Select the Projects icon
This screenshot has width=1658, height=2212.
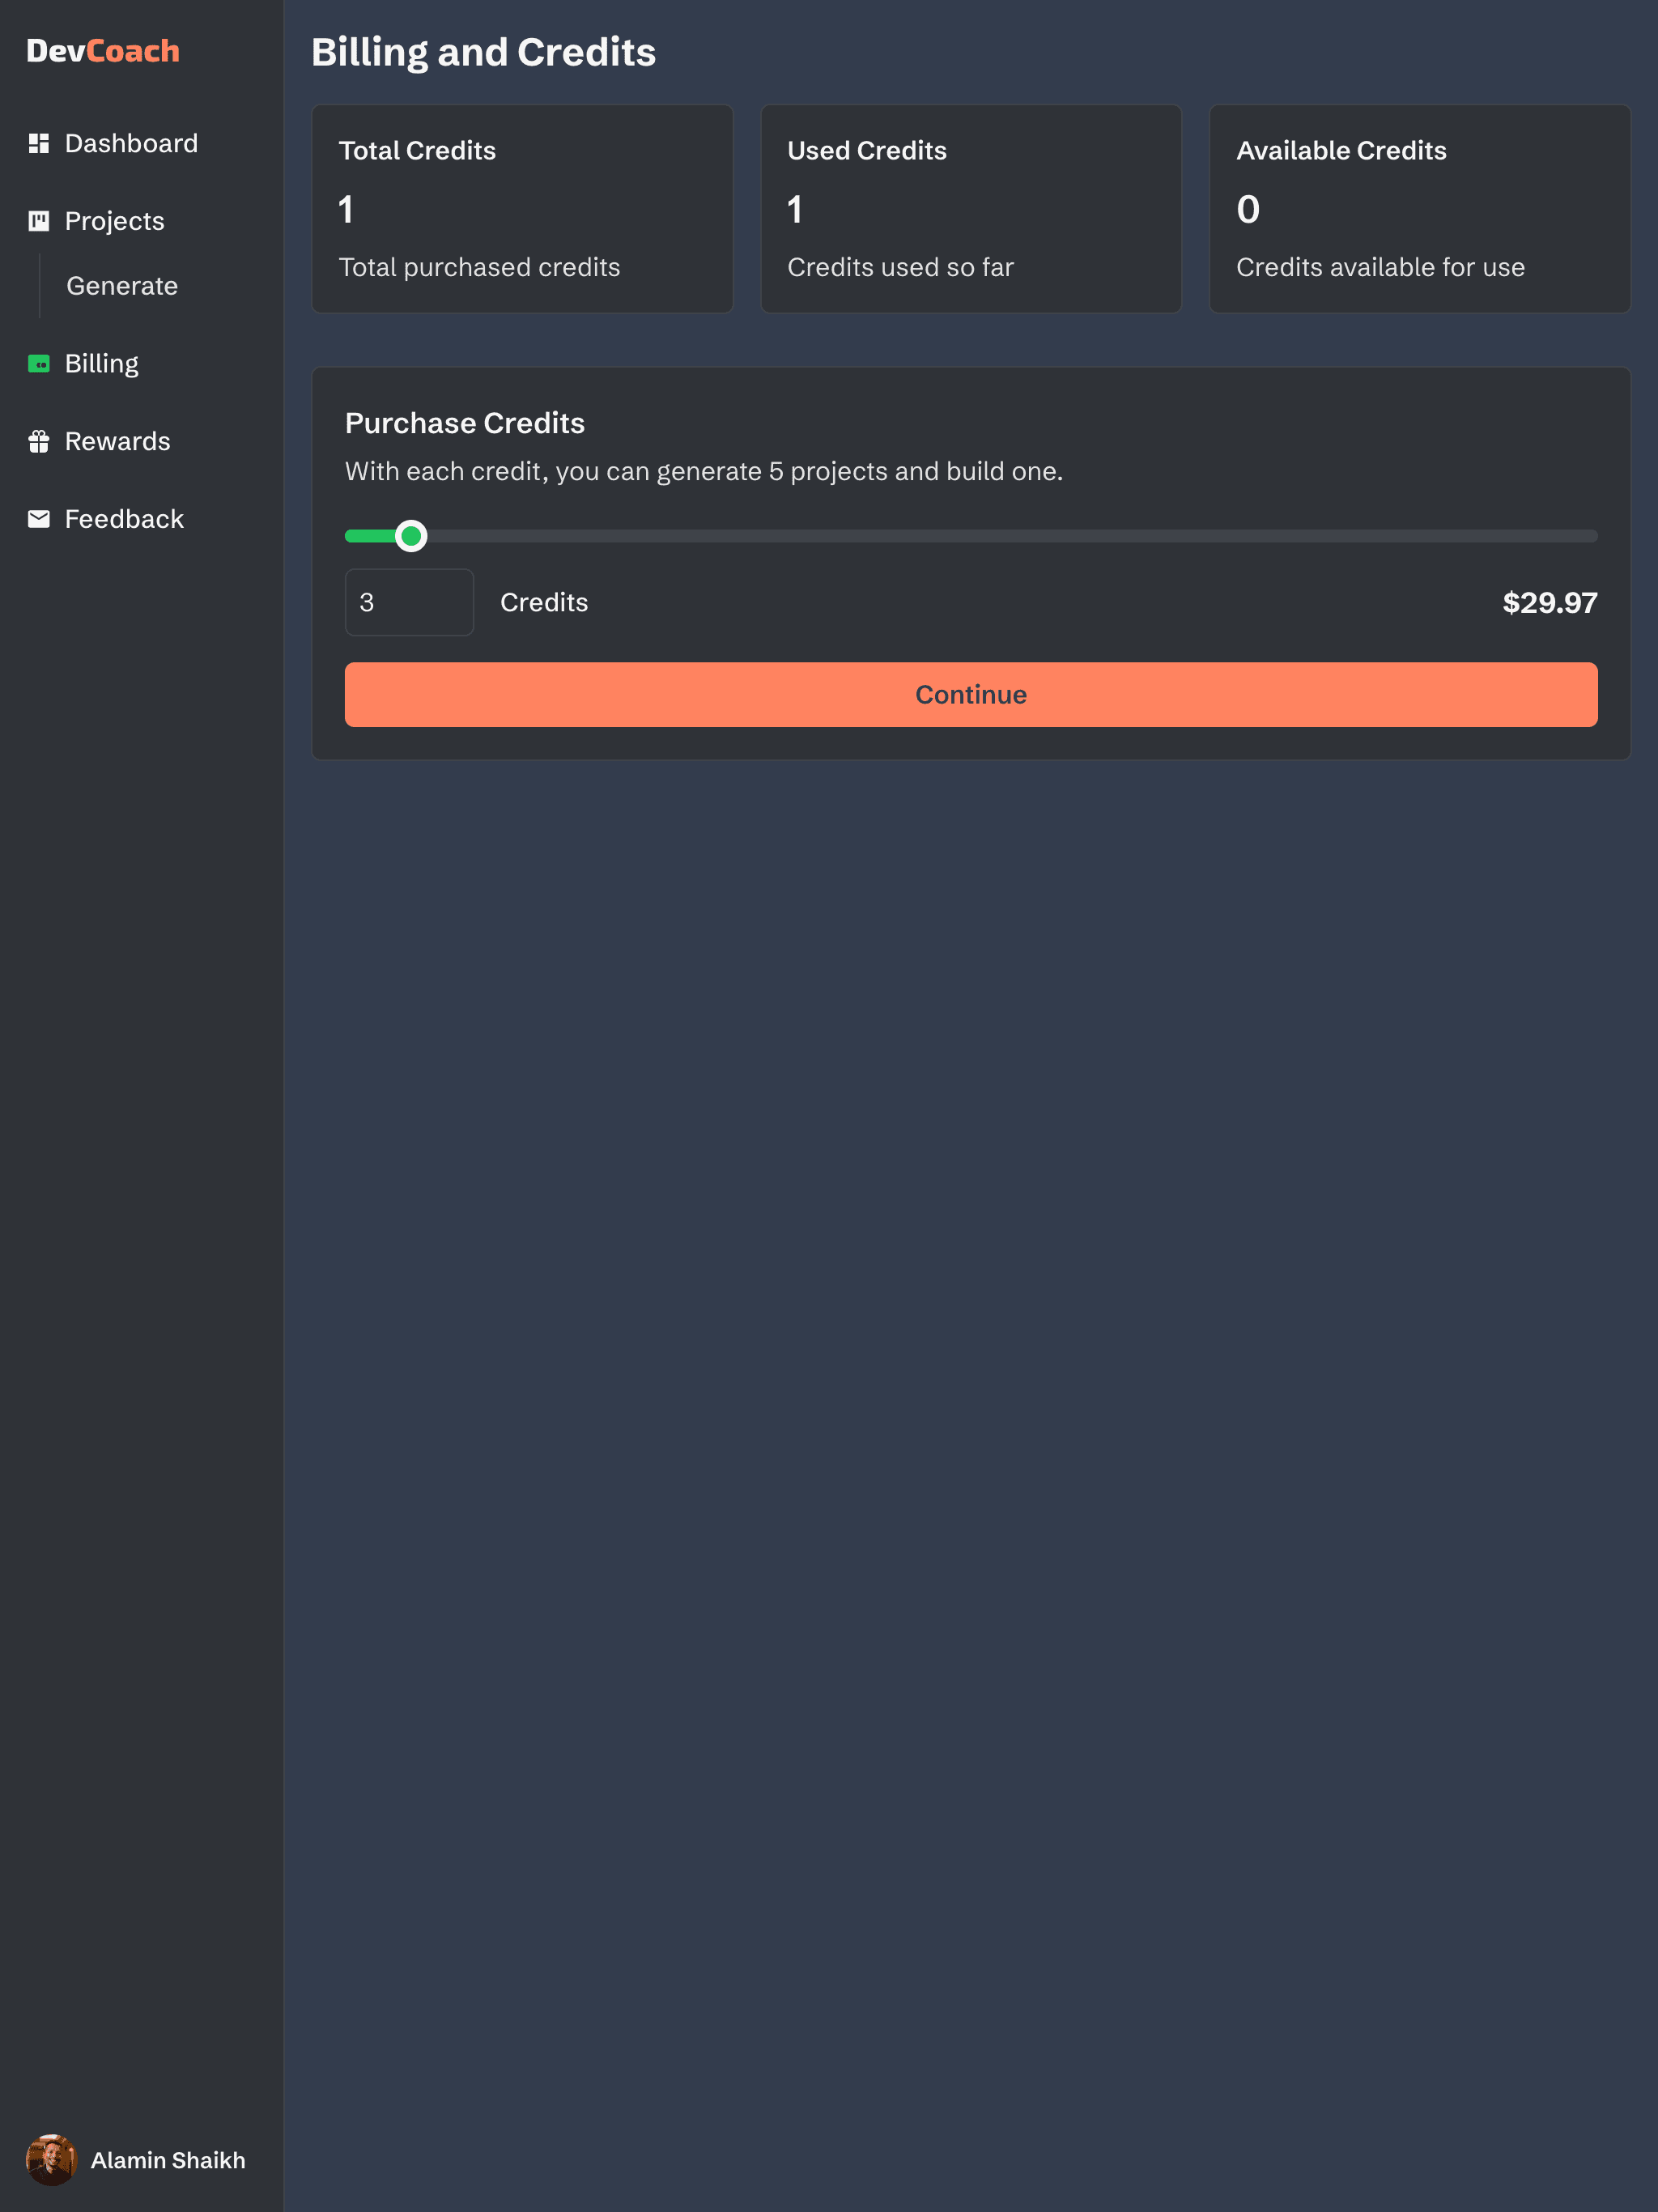(x=39, y=220)
